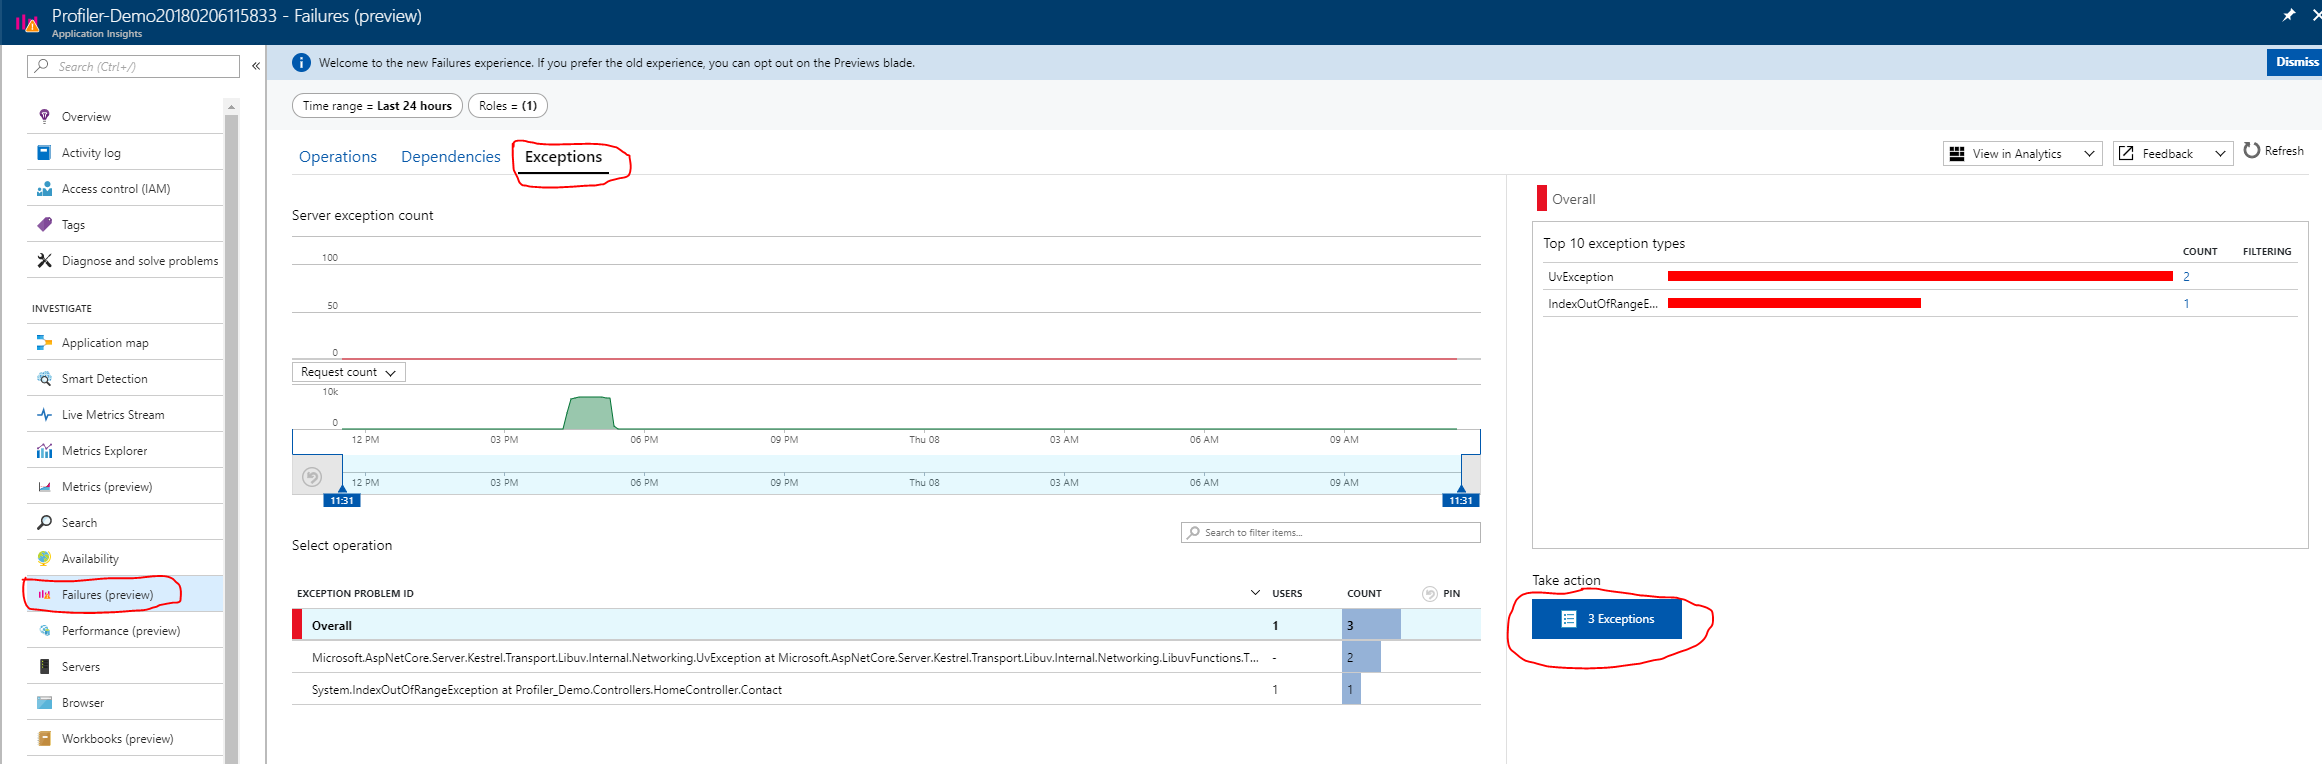
Task: Open Metrics (preview) icon
Action: tap(44, 486)
